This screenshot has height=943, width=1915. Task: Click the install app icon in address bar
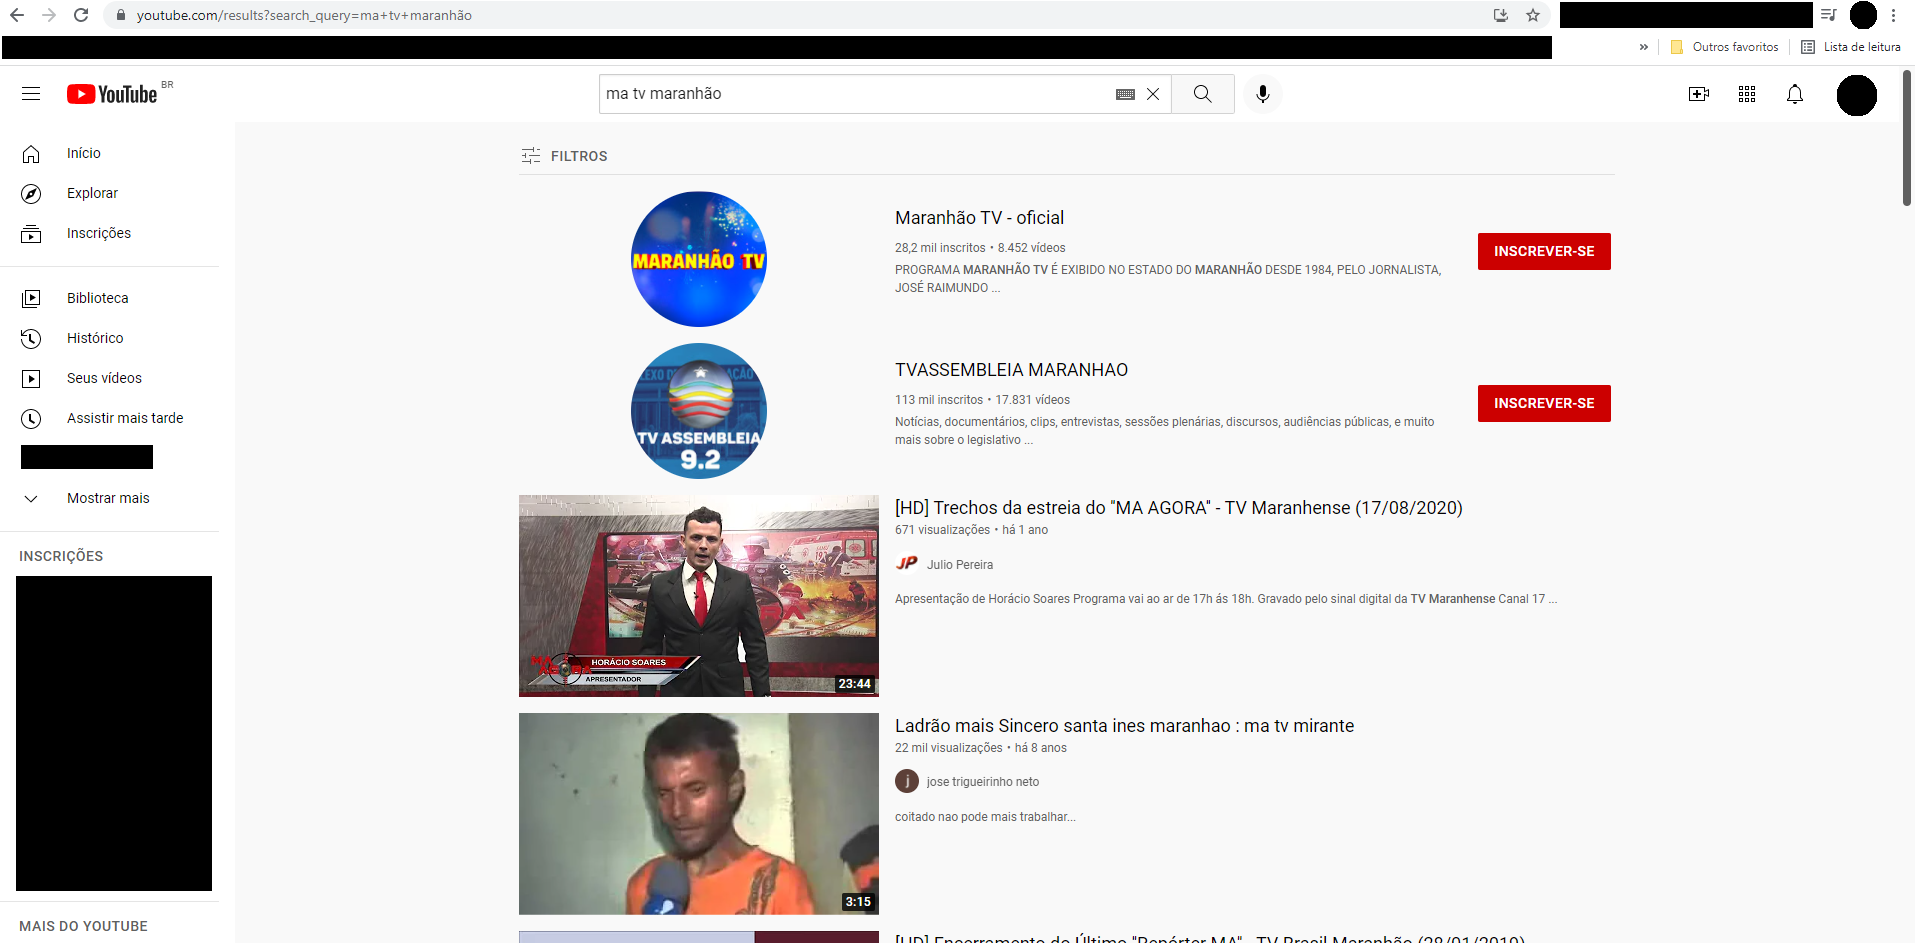pyautogui.click(x=1500, y=15)
